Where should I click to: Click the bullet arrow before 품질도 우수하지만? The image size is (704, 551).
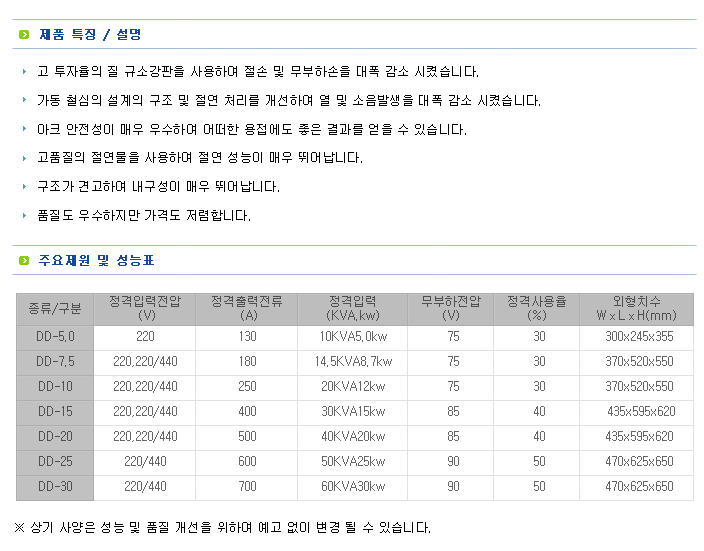pyautogui.click(x=25, y=216)
